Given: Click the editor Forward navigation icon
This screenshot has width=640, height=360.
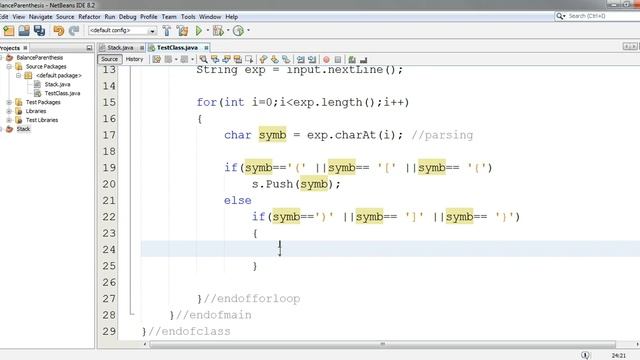Looking at the screenshot, I should [x=184, y=60].
